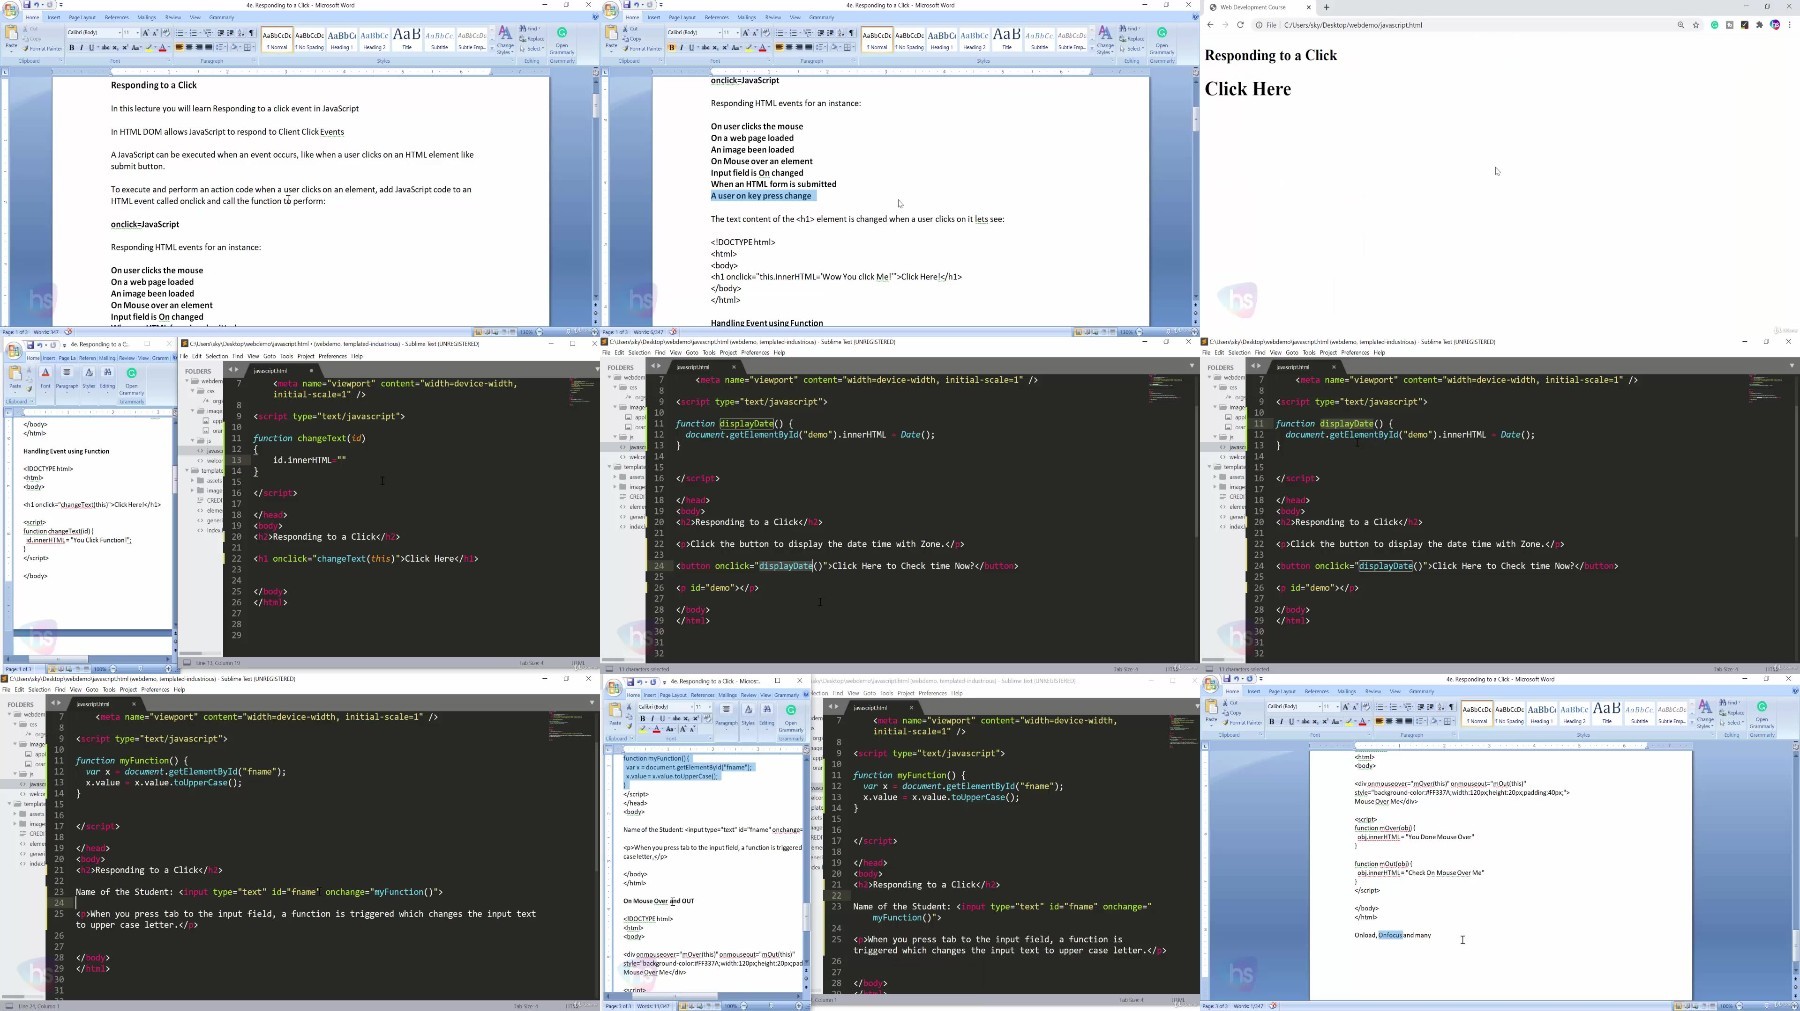Screen dimensions: 1800x1011
Task: Click the Sort icon in bottom-right Word
Action: click(1441, 707)
